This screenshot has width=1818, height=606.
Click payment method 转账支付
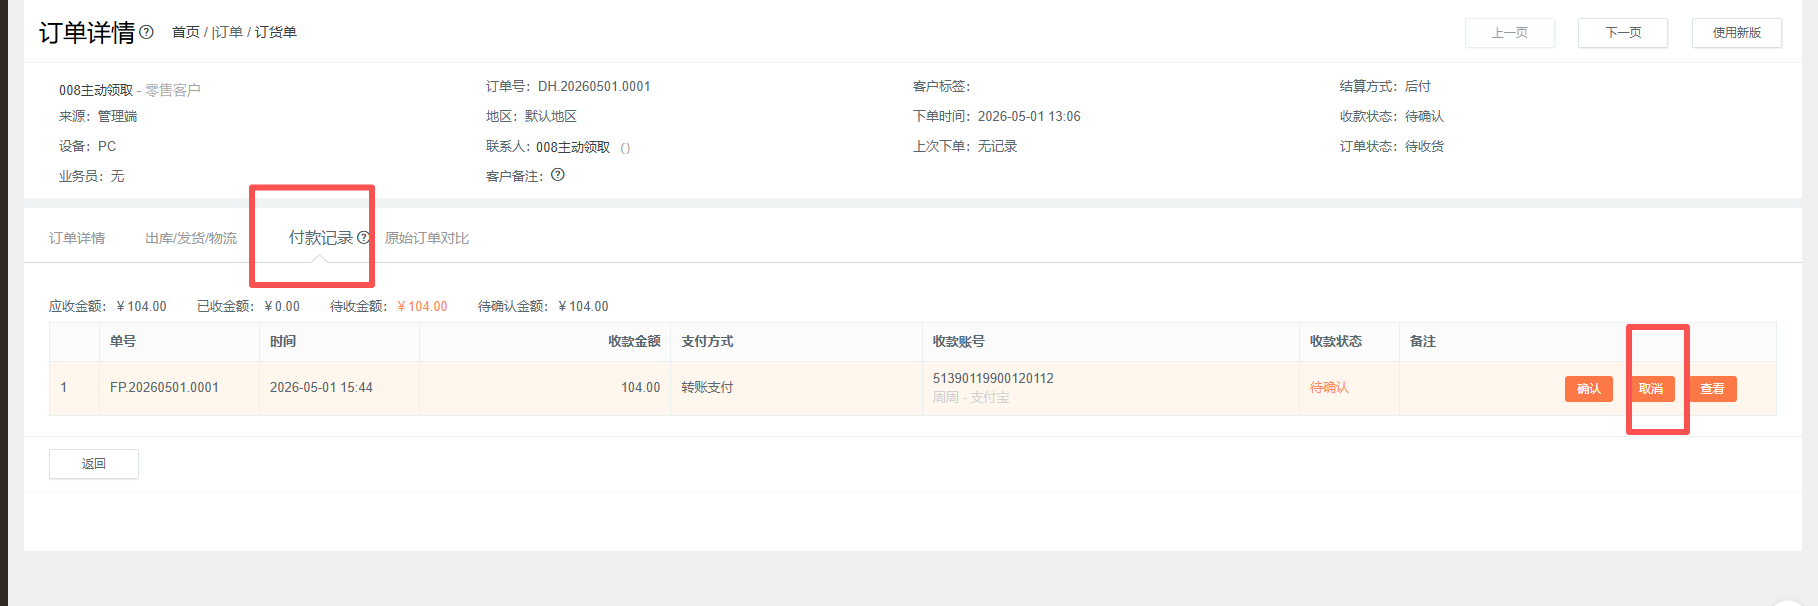click(707, 388)
